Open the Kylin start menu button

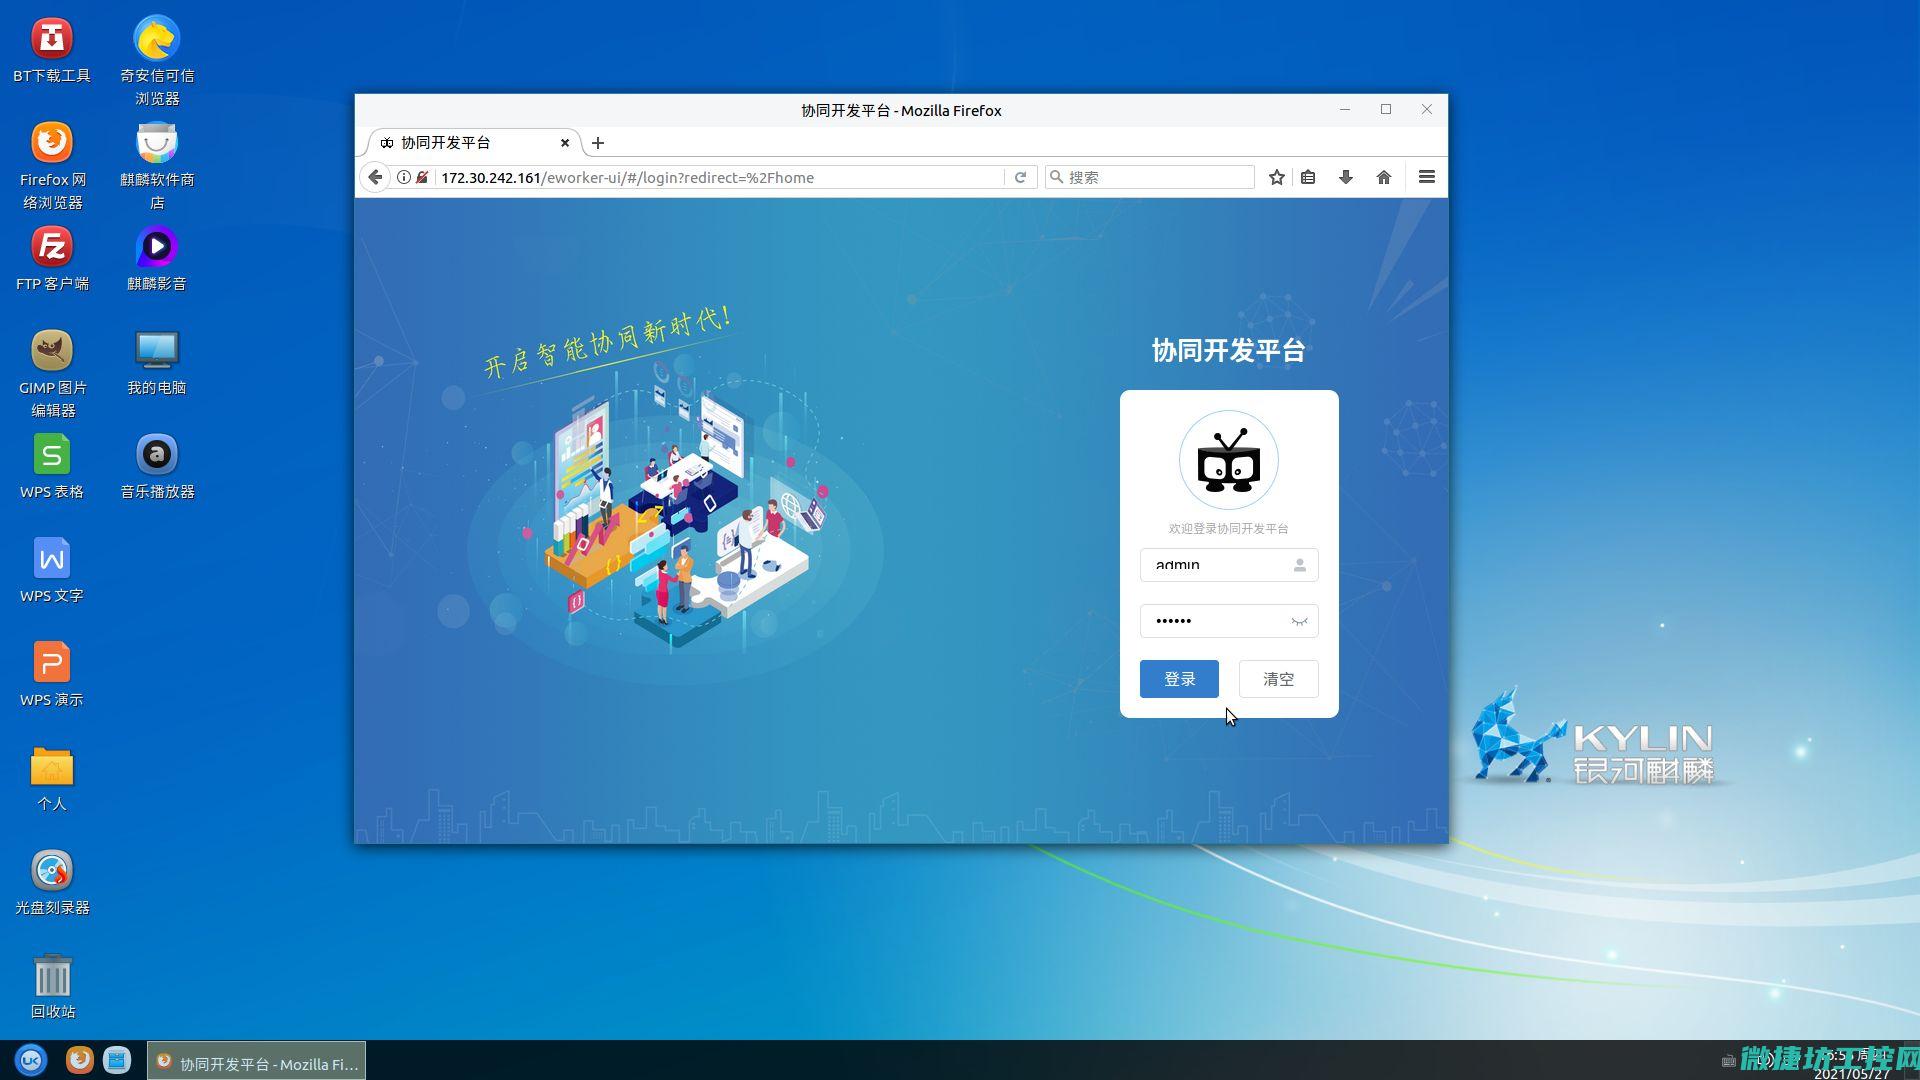pyautogui.click(x=31, y=1060)
